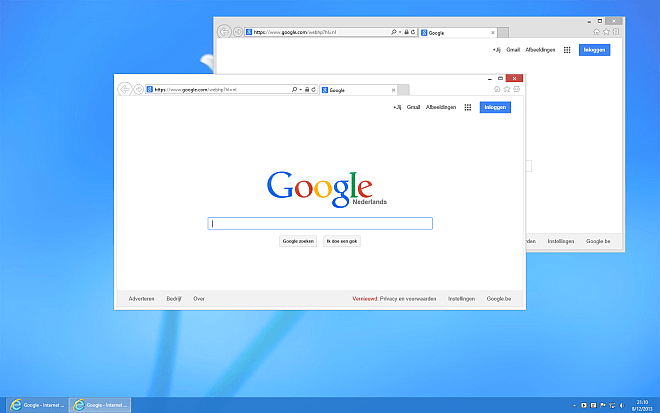
Task: Focus the Google search input field
Action: click(x=320, y=224)
